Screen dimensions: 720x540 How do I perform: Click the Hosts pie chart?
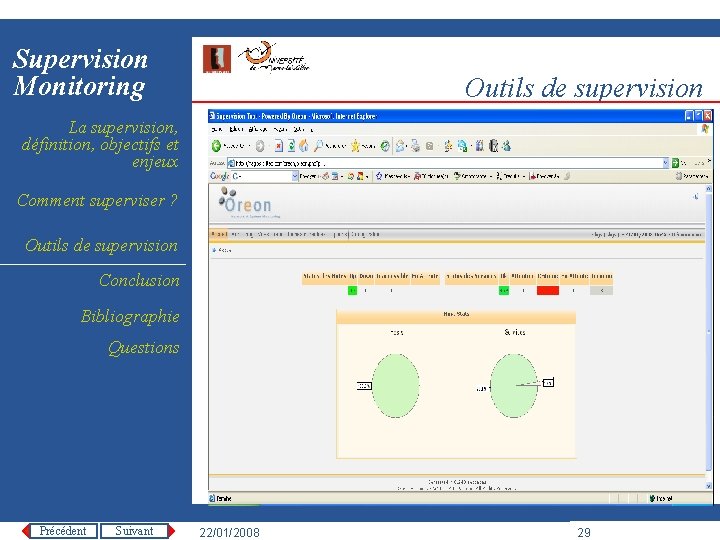[395, 385]
